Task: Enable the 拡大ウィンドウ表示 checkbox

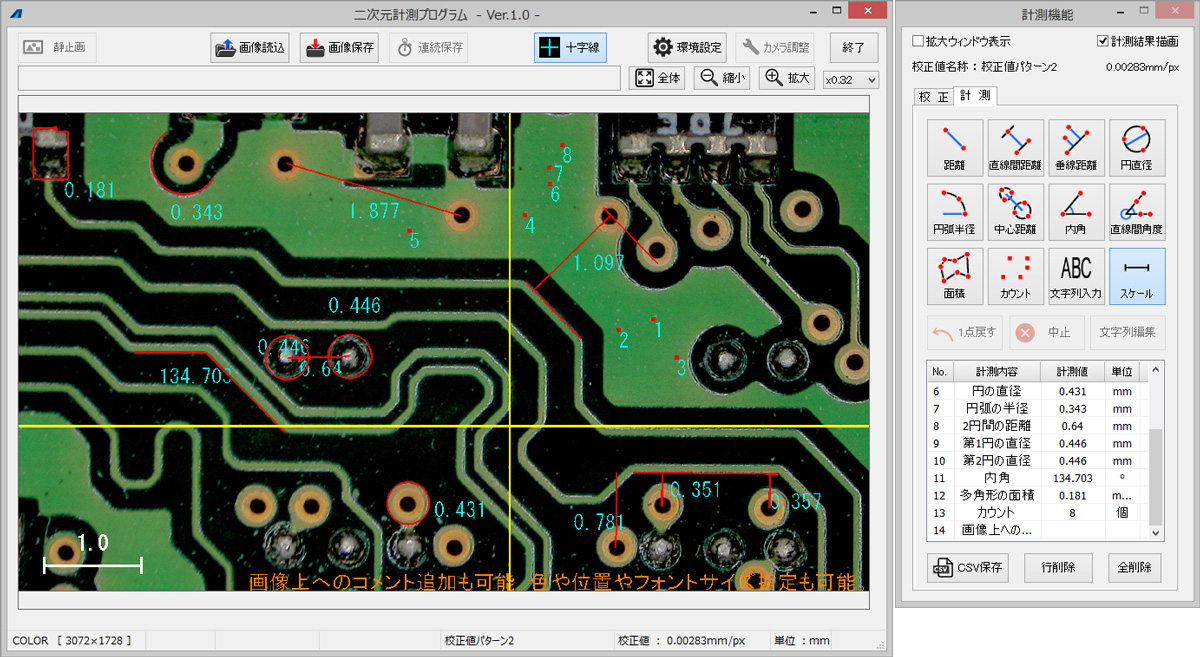Action: click(x=918, y=42)
